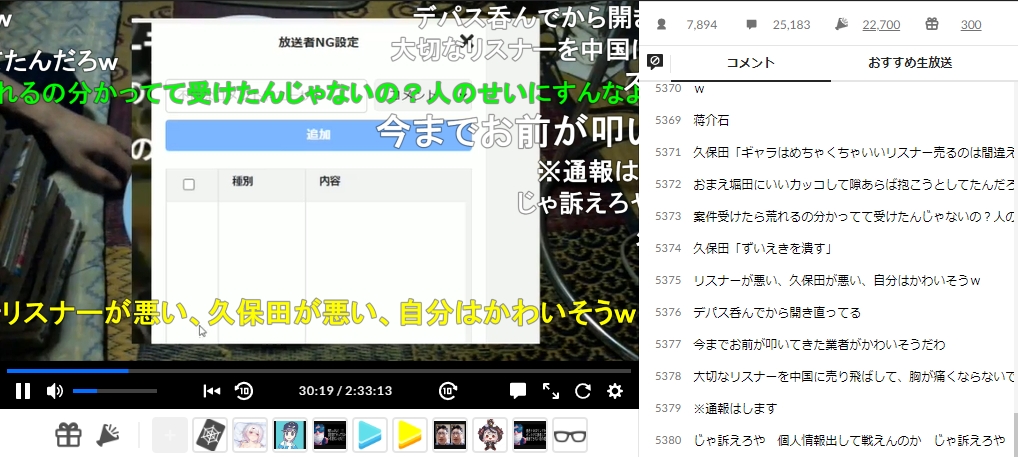Screen dimensions: 1018x457
Task: Mute the player volume speaker icon
Action: pos(55,391)
